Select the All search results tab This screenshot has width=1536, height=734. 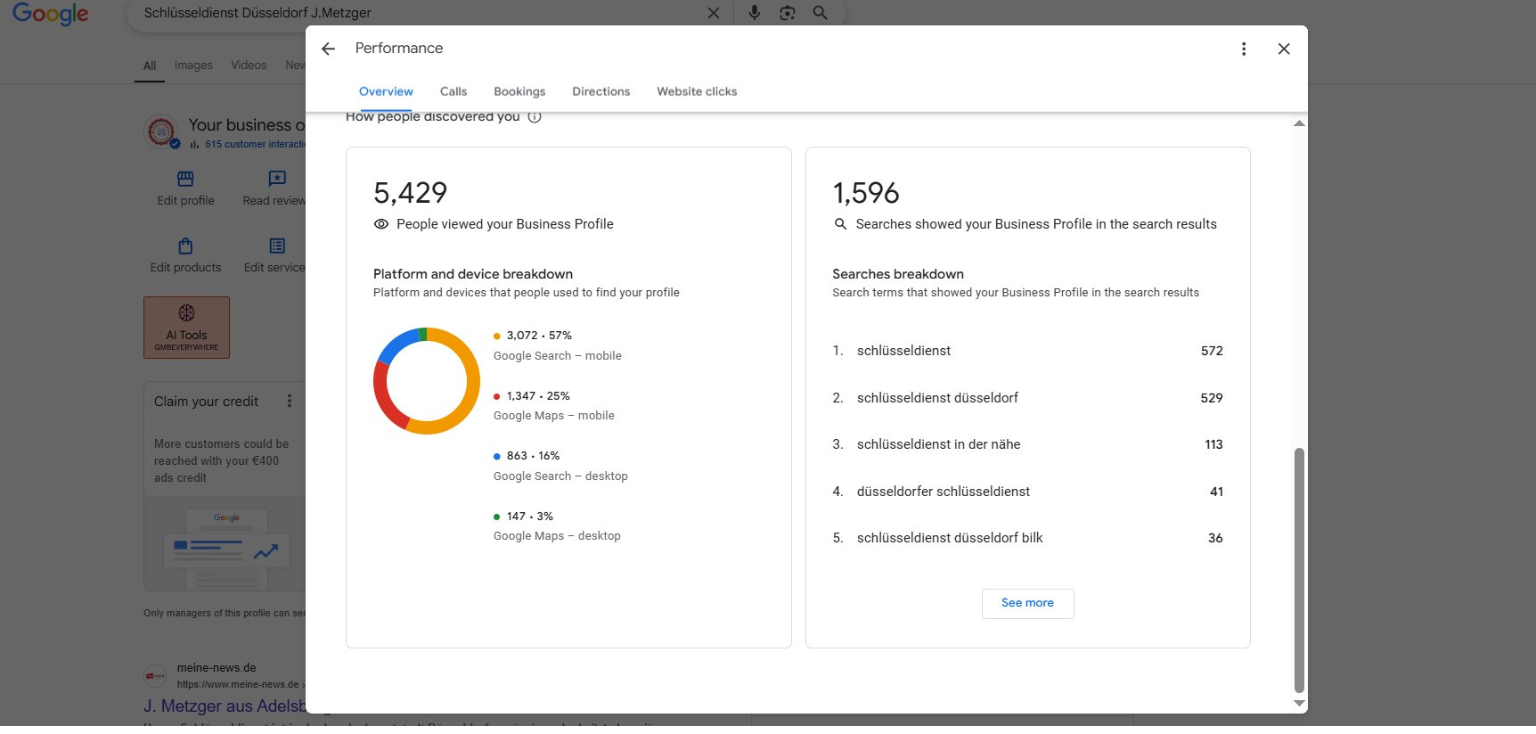pyautogui.click(x=149, y=66)
